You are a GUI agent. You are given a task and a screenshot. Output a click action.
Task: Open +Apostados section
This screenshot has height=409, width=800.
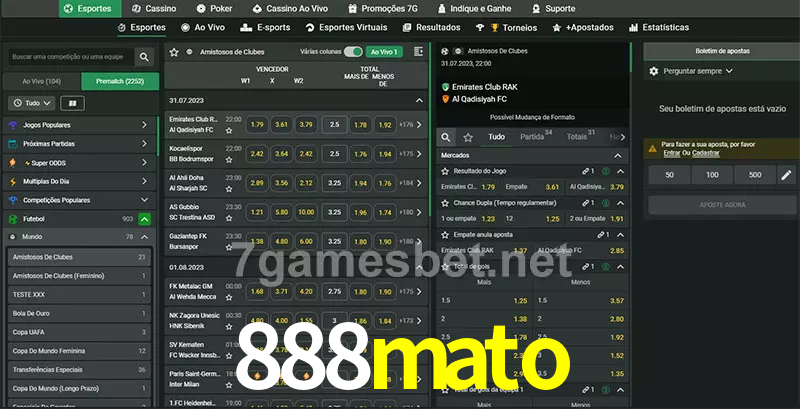click(x=583, y=28)
